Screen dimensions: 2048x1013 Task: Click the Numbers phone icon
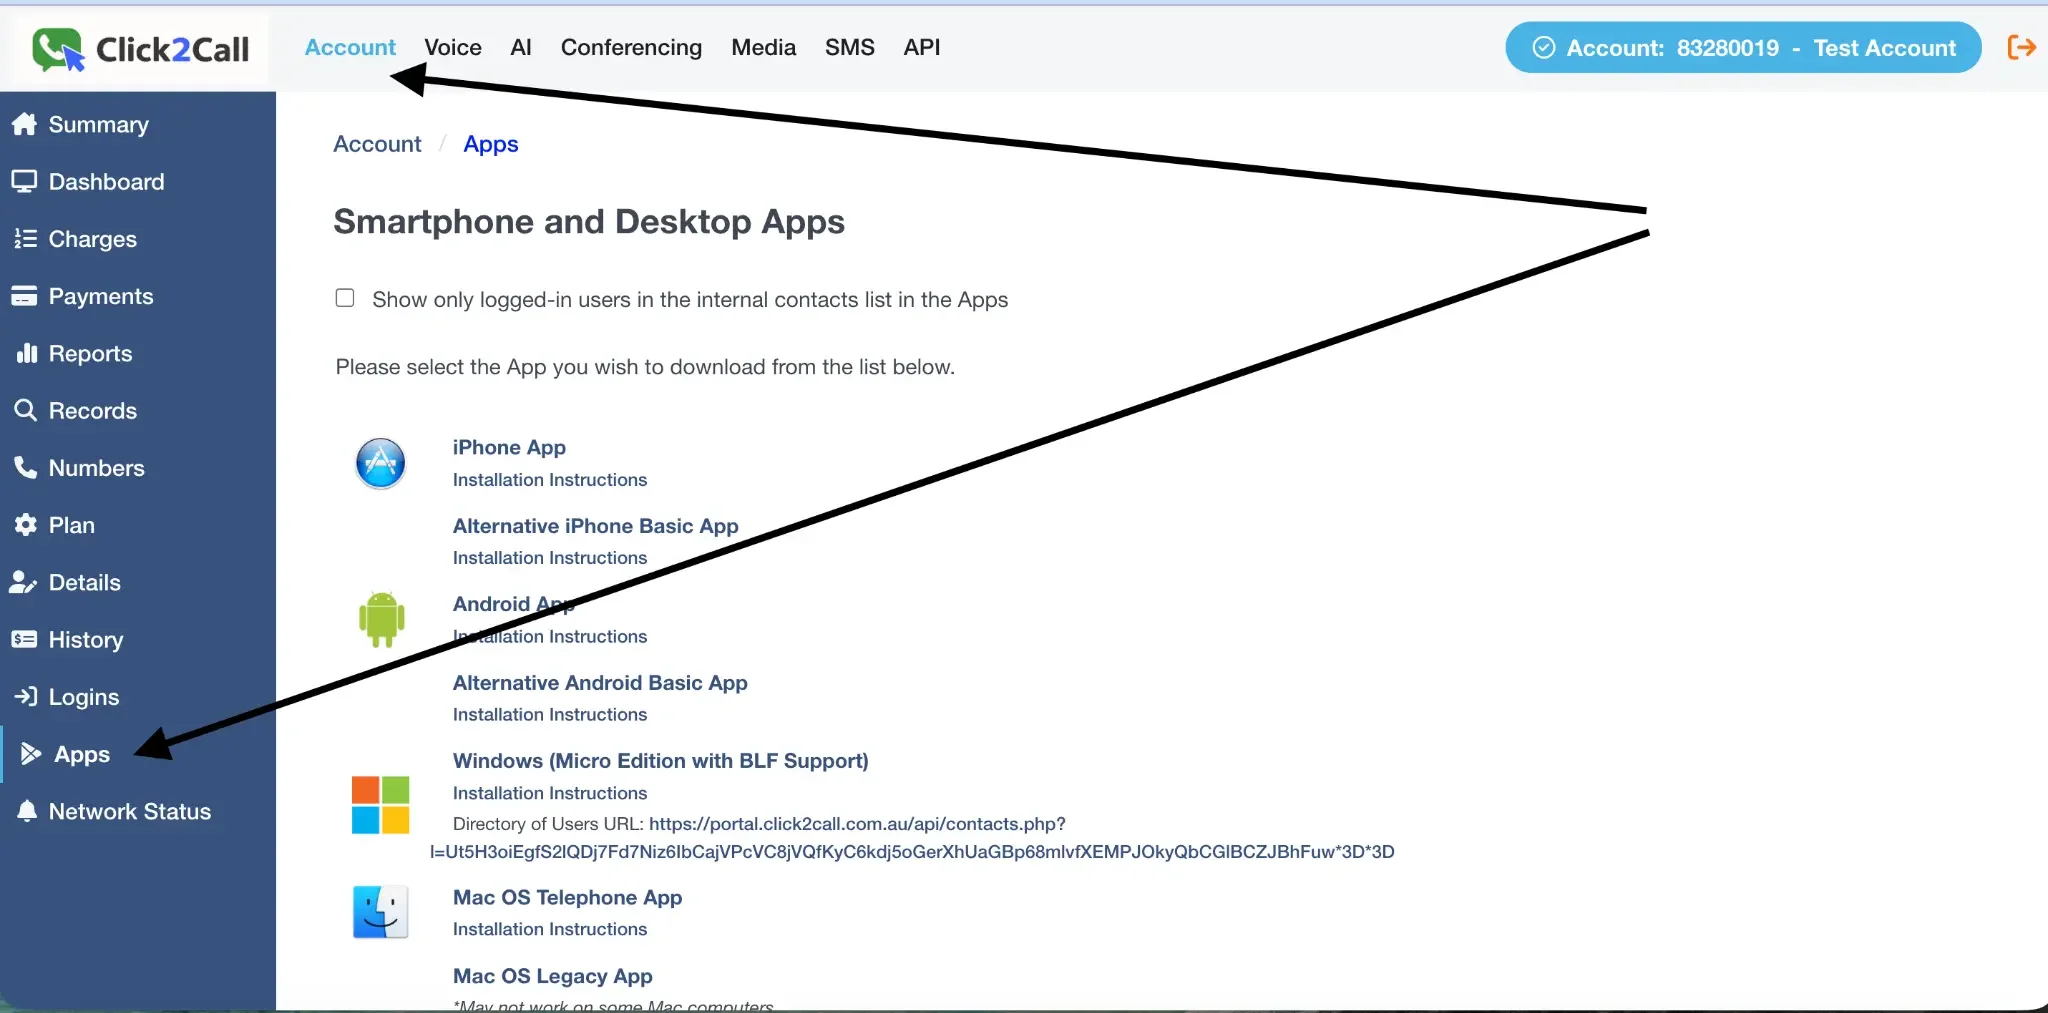[x=26, y=467]
